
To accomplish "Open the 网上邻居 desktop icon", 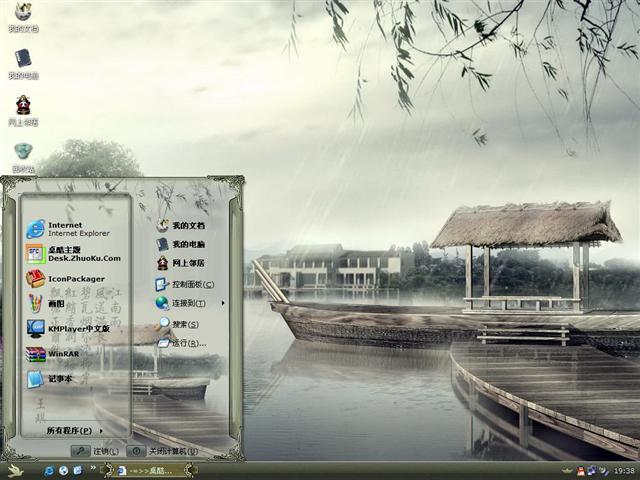I will click(22, 109).
